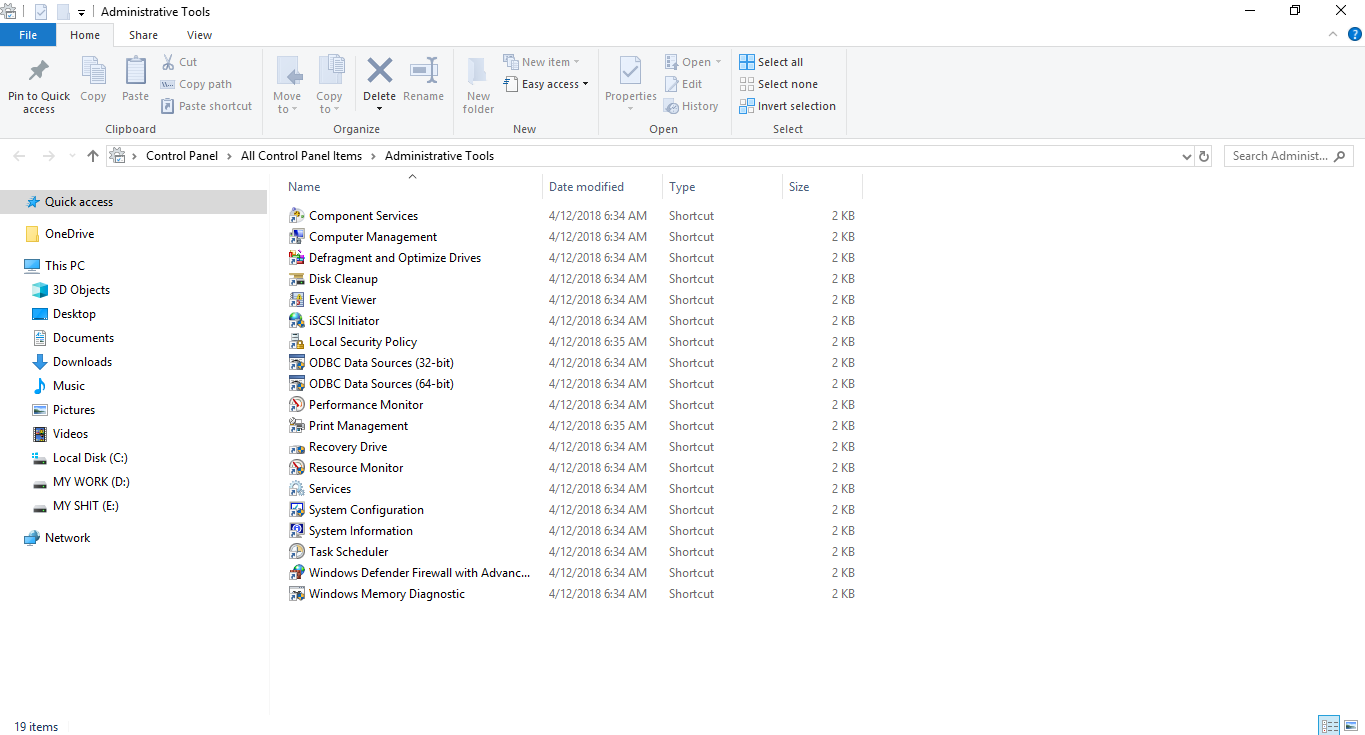Click Control Panel in the address breadcrumb
This screenshot has width=1365, height=735.
pos(182,156)
